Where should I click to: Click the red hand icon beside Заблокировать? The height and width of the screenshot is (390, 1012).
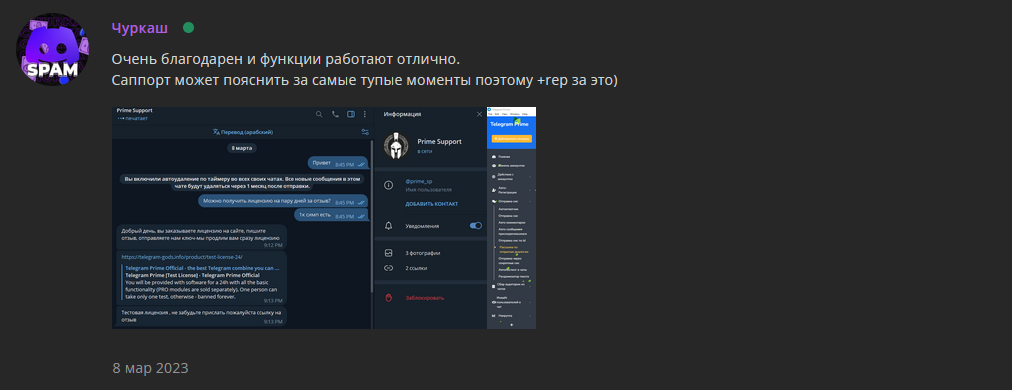coord(389,298)
